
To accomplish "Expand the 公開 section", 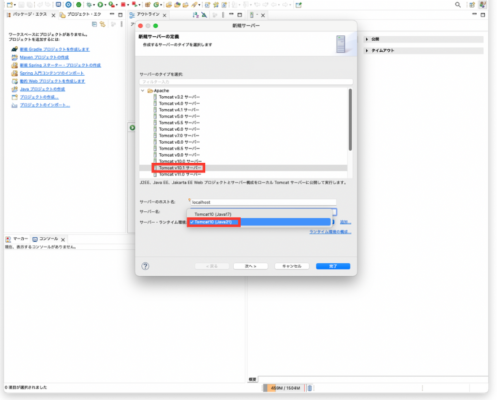I will pos(367,39).
